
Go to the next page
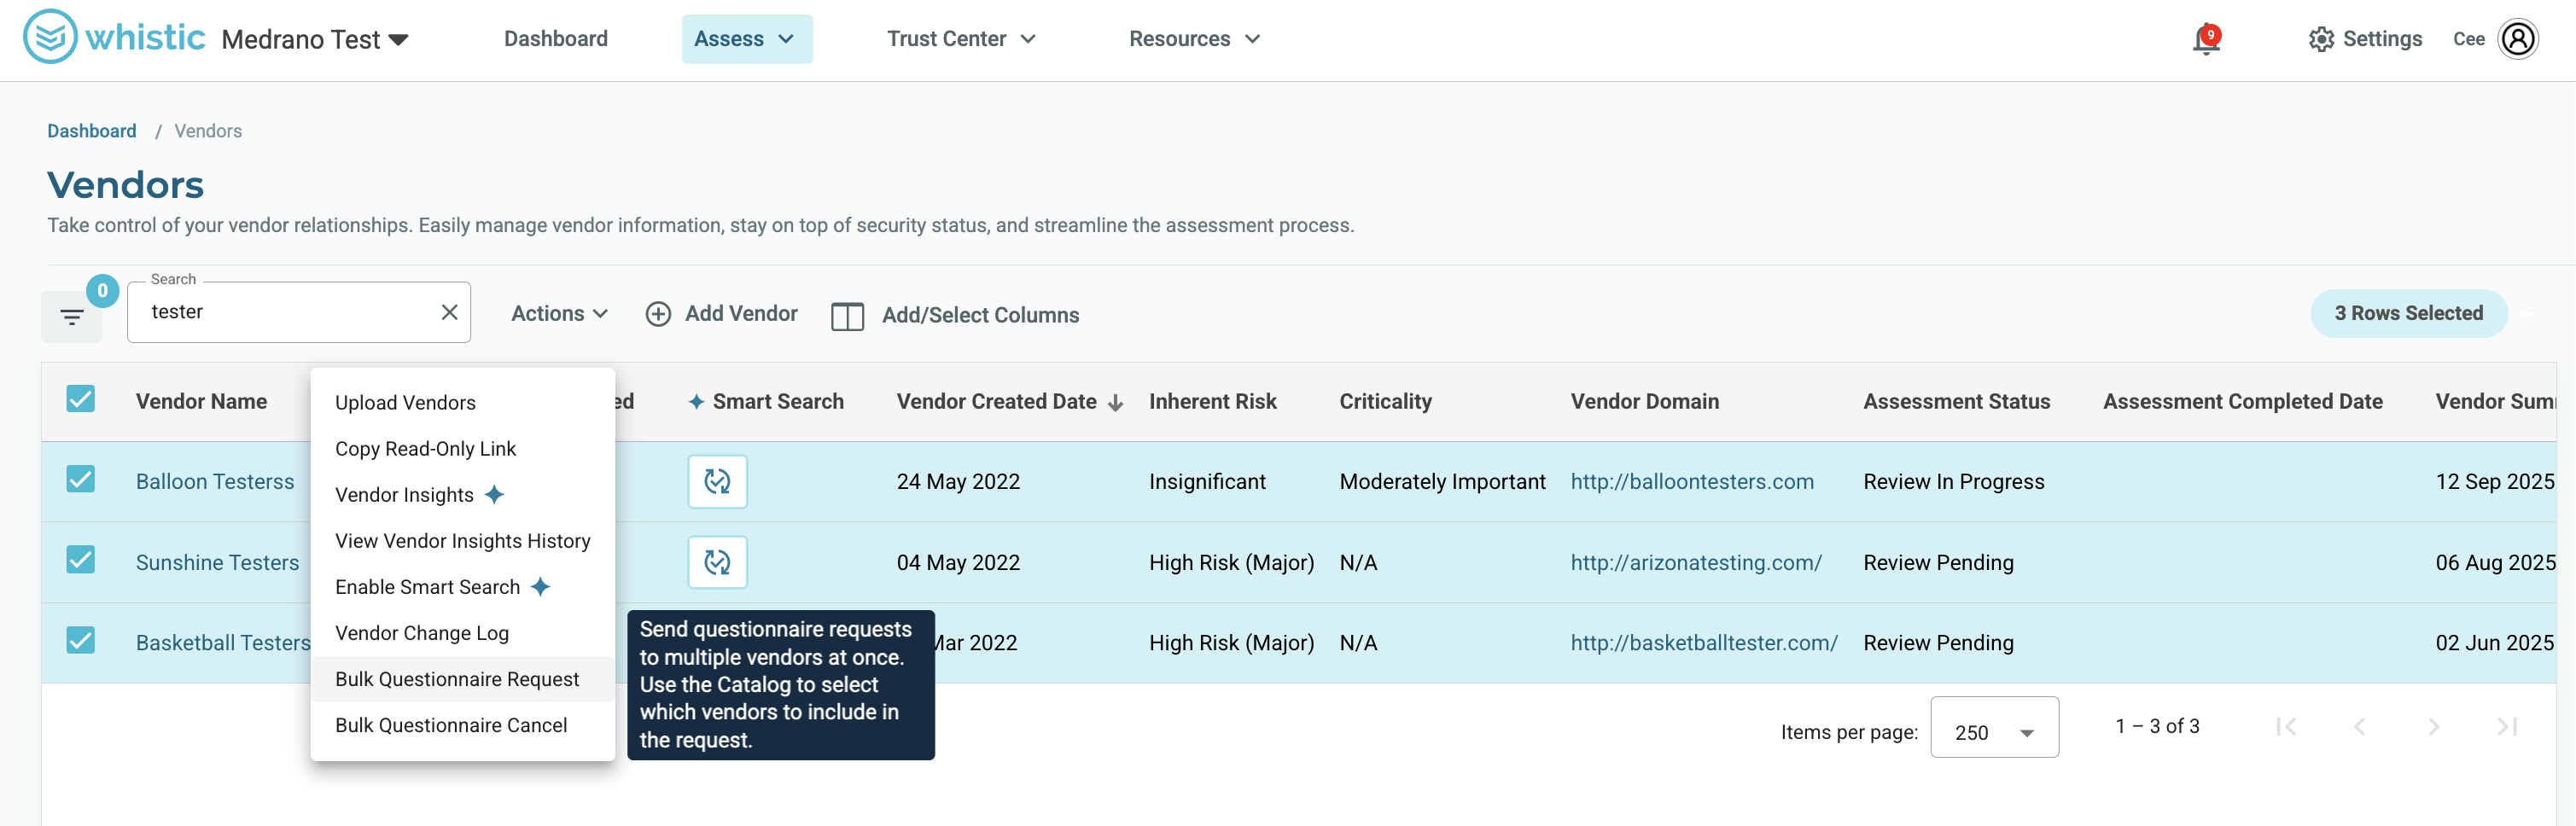pos(2433,726)
